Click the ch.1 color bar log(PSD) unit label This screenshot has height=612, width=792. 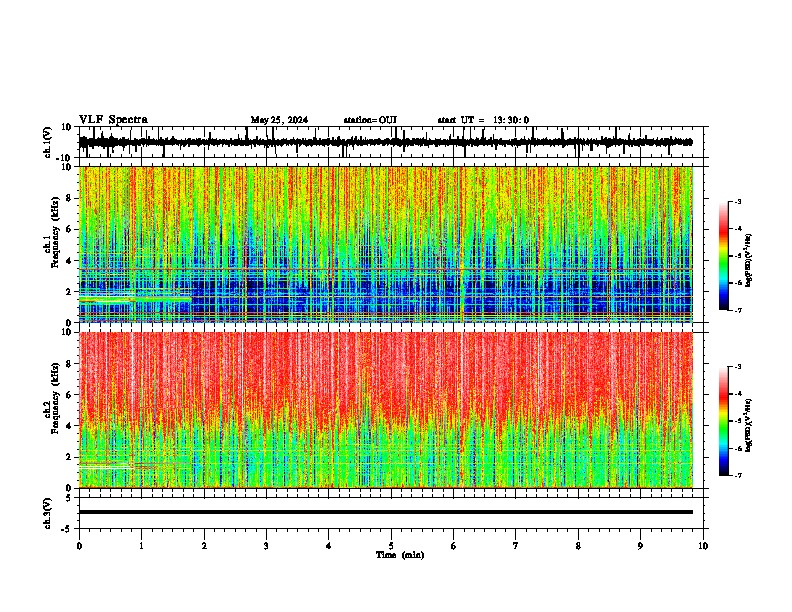click(749, 260)
